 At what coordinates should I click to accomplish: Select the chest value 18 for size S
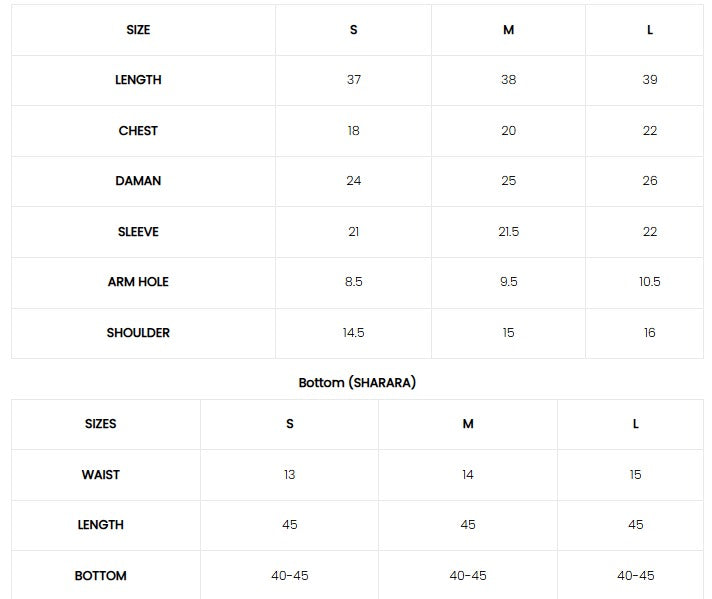click(x=353, y=131)
